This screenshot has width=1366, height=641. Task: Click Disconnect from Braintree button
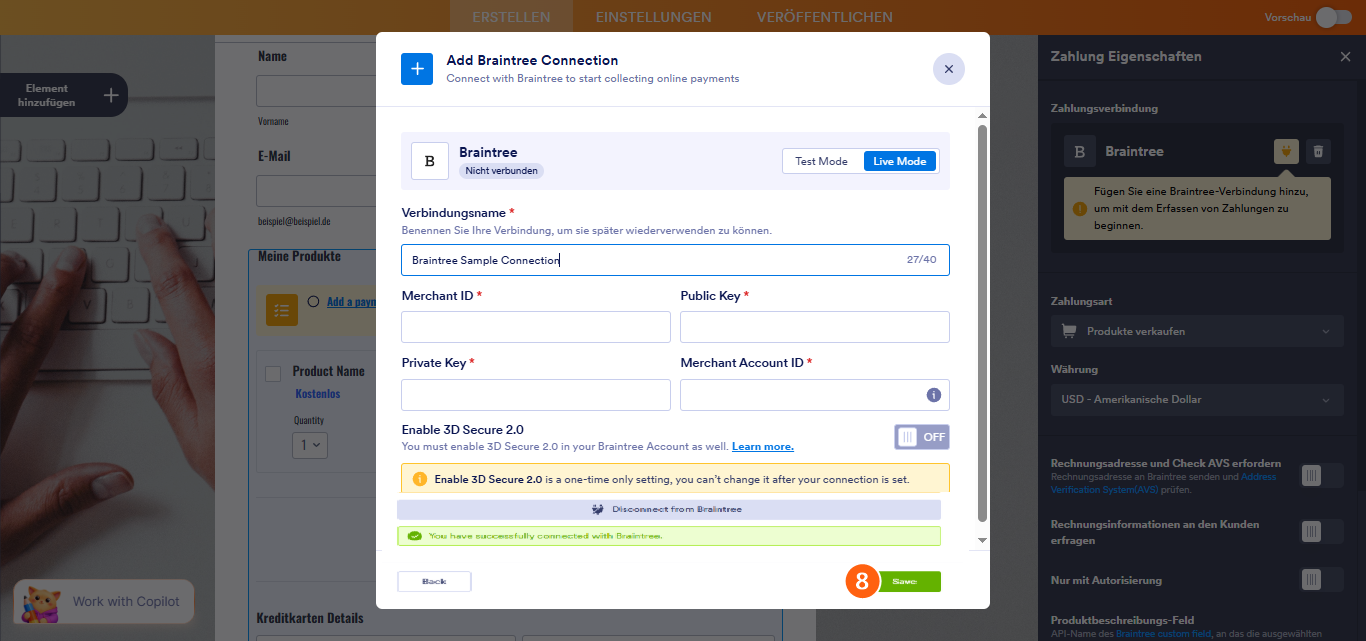(669, 509)
